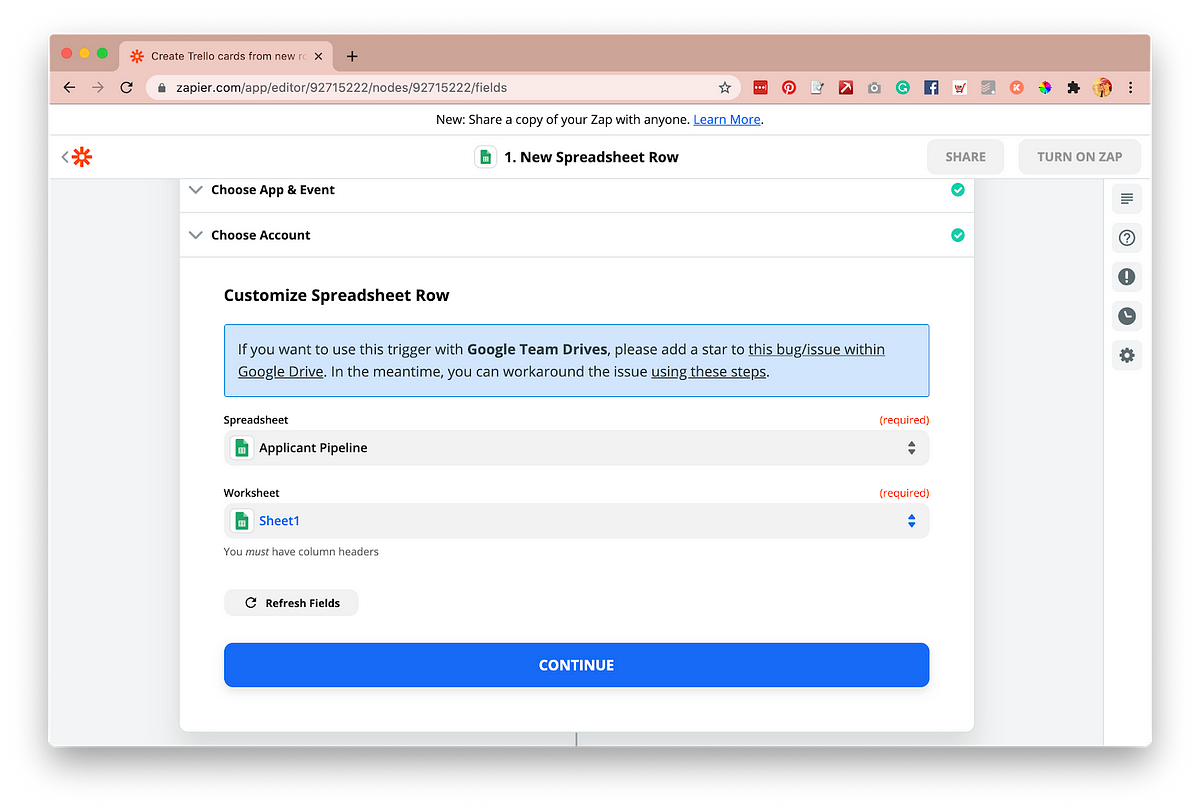This screenshot has height=812, width=1200.
Task: Click the notepad-with-pencil extension icon
Action: click(x=817, y=88)
